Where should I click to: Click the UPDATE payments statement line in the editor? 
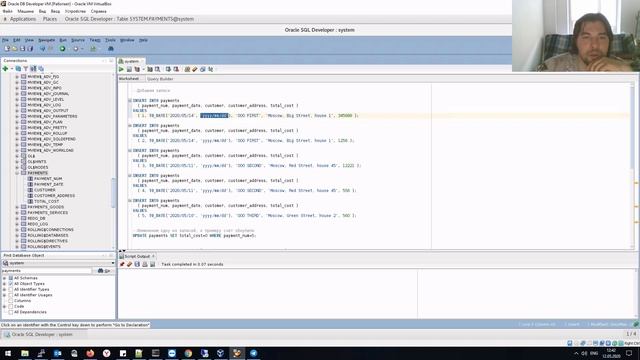point(194,236)
